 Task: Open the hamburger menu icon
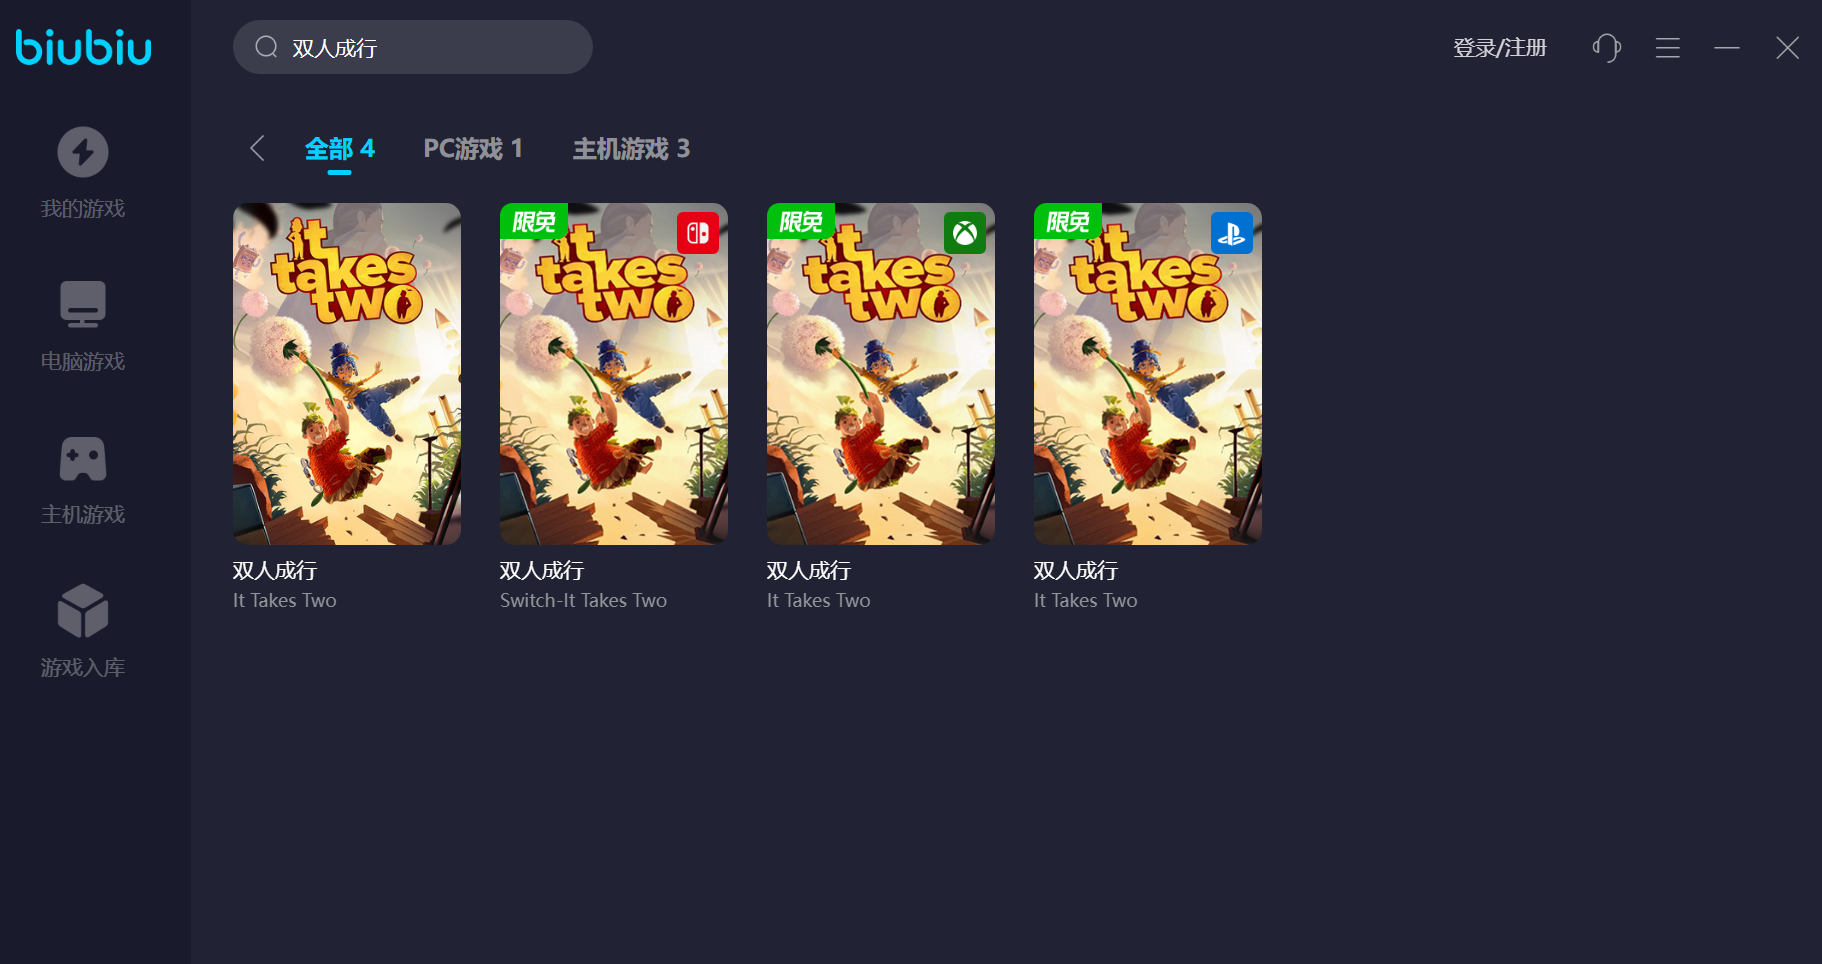point(1667,48)
